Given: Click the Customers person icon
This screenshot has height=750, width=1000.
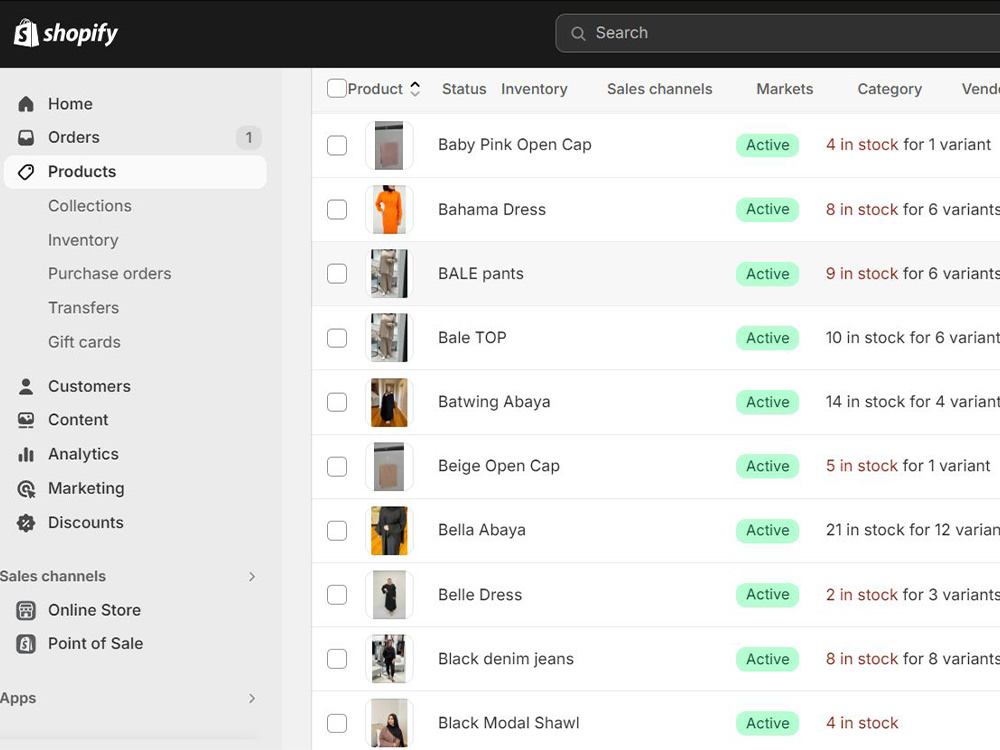Looking at the screenshot, I should click(26, 386).
